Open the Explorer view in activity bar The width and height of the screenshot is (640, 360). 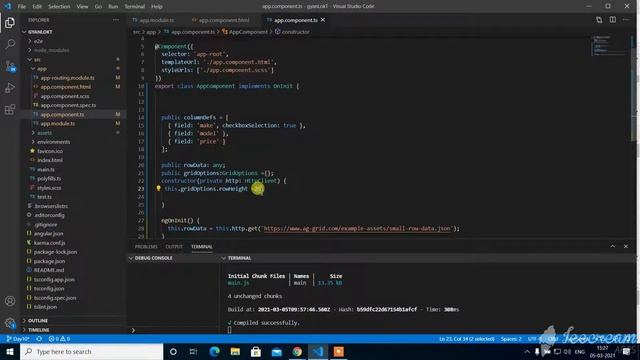click(x=10, y=22)
